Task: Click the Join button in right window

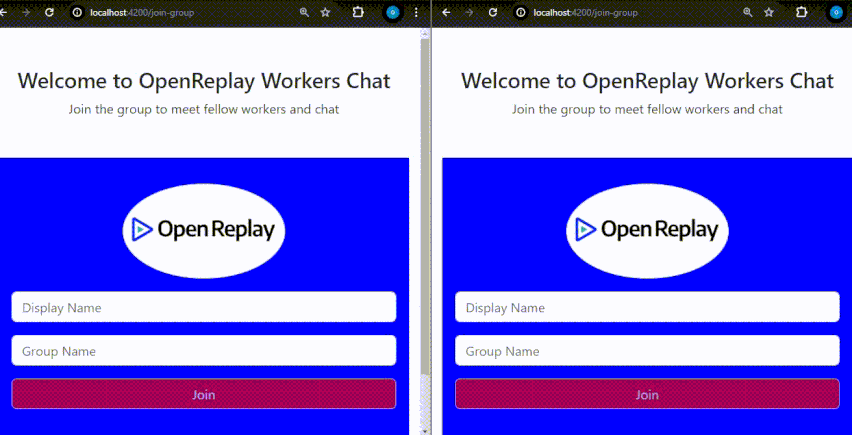Action: 647,394
